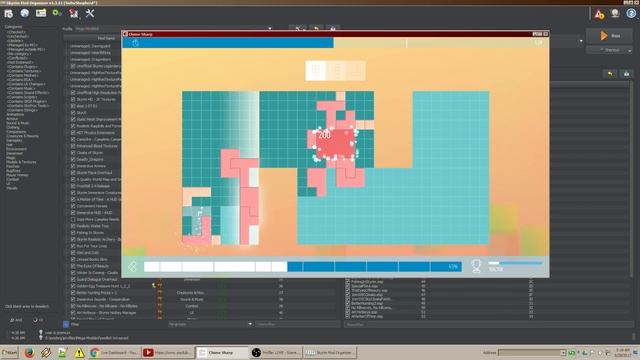Open the Start button
The width and height of the screenshot is (640, 360).
[9, 353]
